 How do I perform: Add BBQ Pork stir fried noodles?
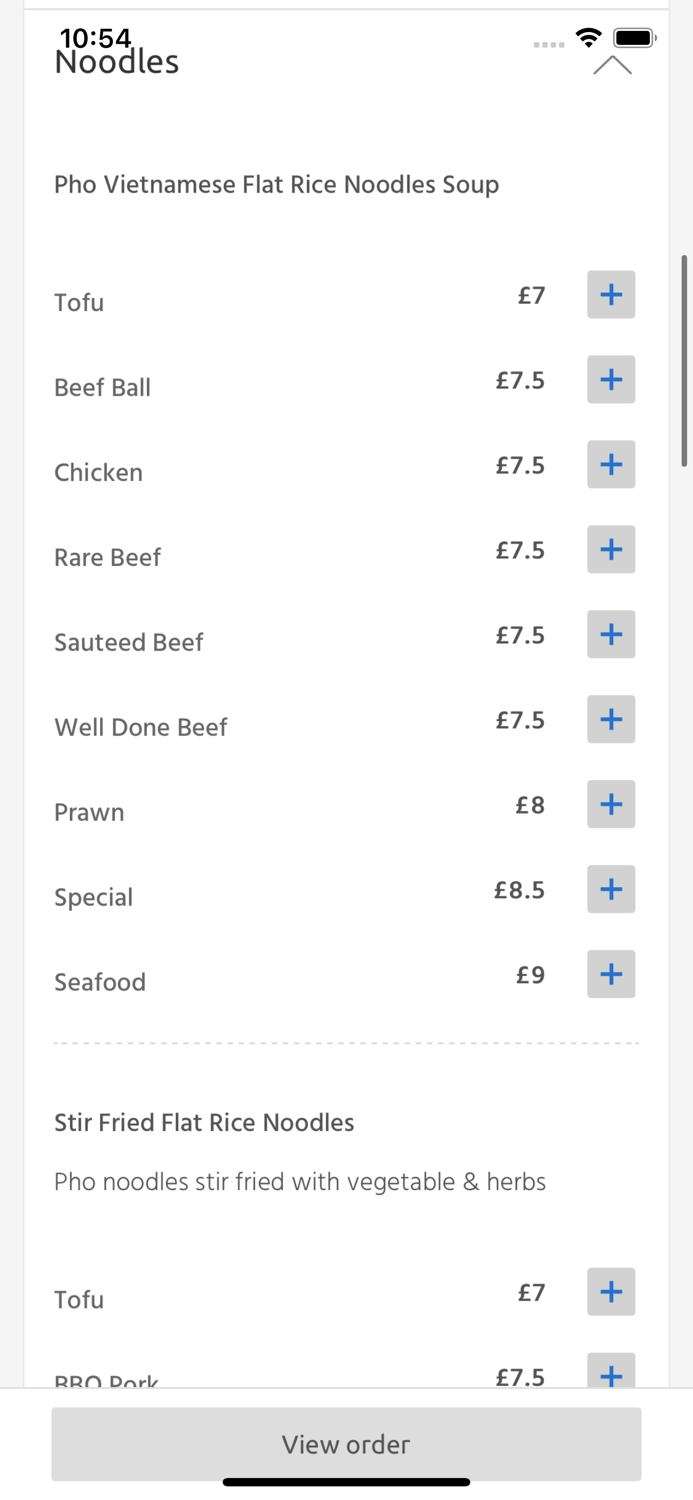610,1374
